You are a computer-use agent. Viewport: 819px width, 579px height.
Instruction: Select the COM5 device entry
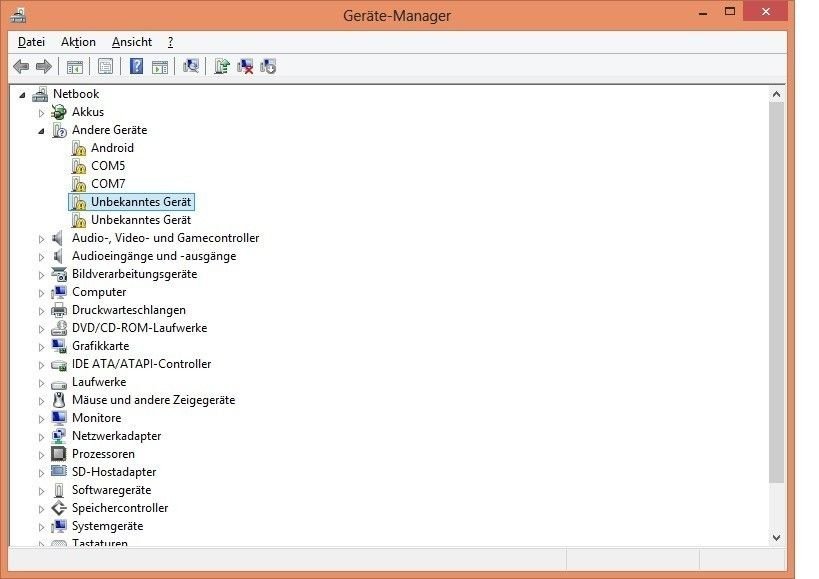(x=108, y=166)
